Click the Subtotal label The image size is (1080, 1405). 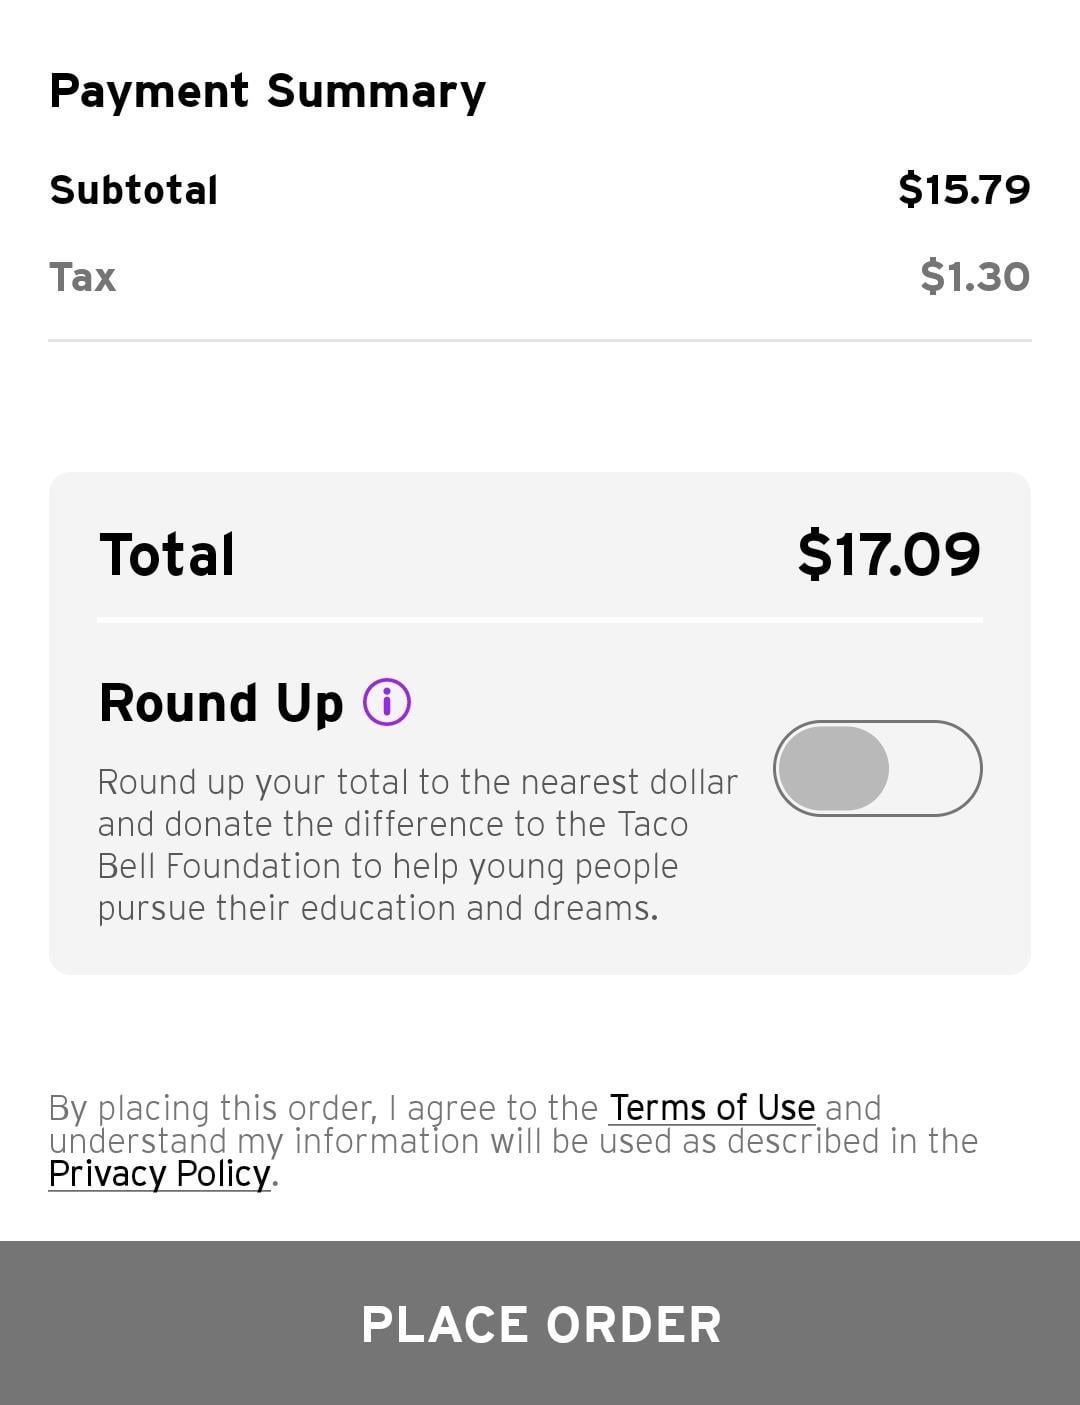133,190
